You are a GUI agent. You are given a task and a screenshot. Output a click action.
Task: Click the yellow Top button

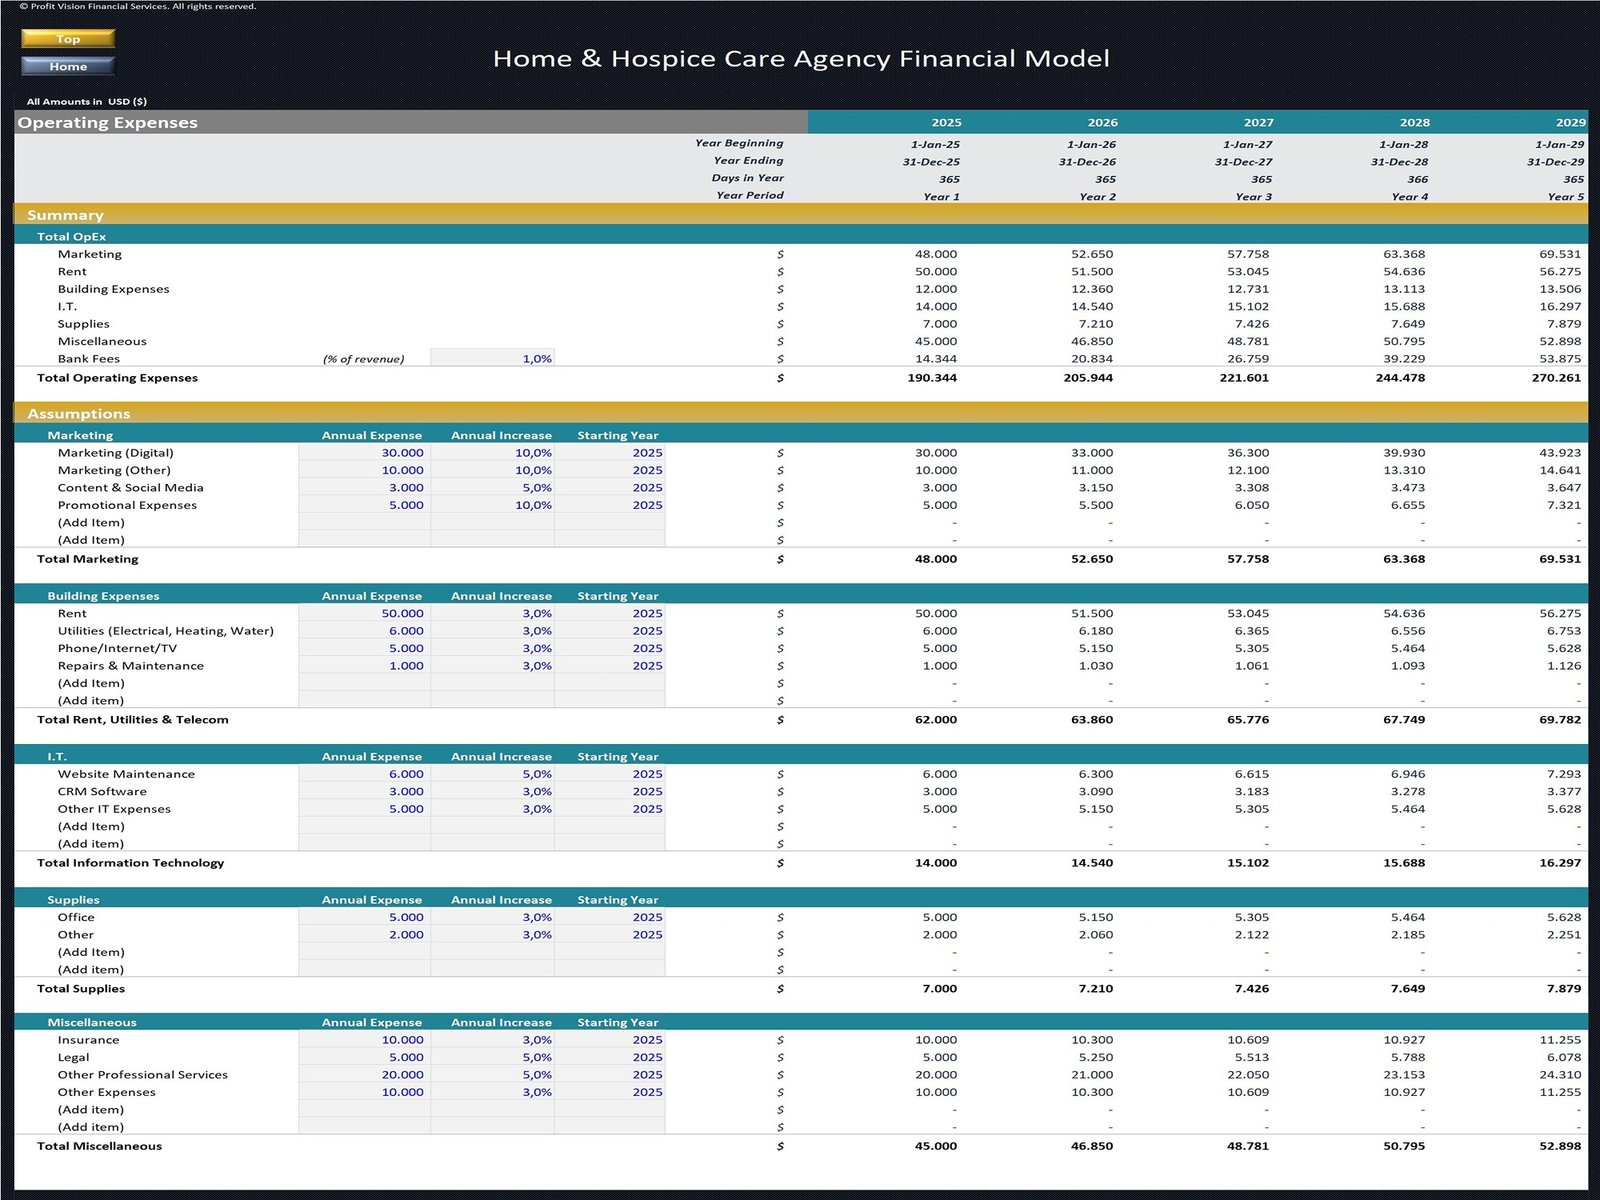68,39
